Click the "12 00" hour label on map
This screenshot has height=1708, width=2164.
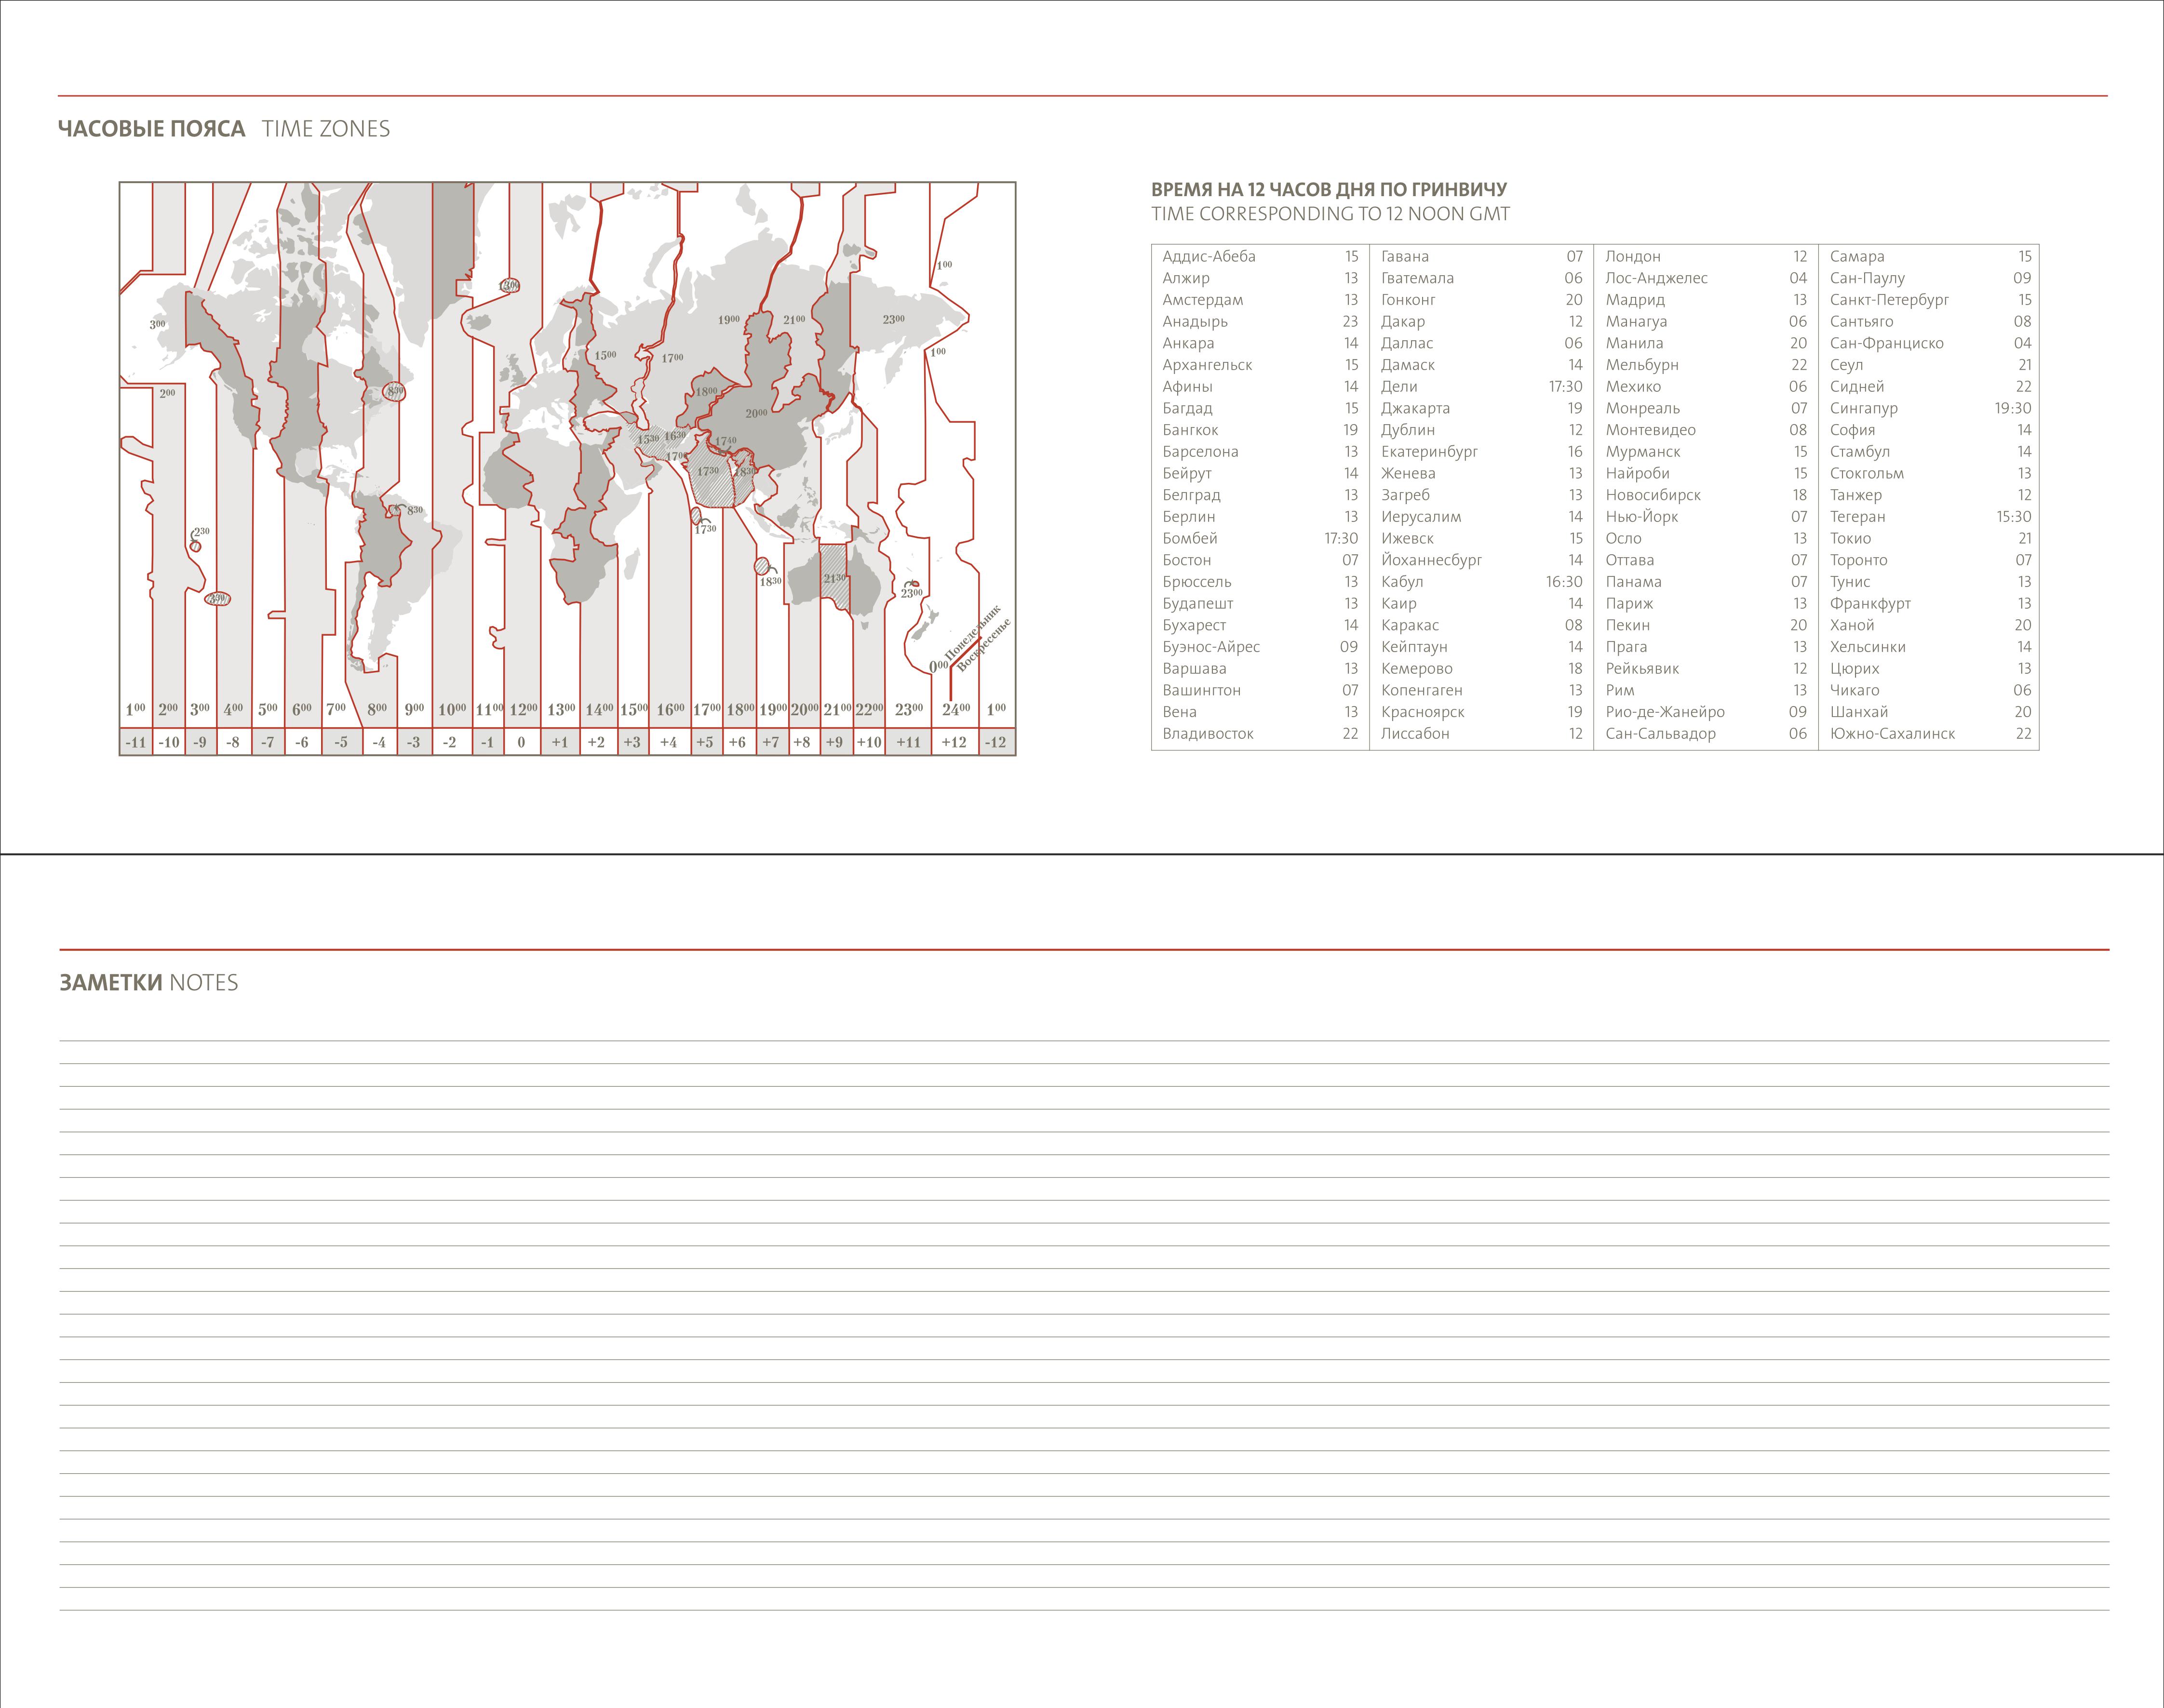click(524, 709)
